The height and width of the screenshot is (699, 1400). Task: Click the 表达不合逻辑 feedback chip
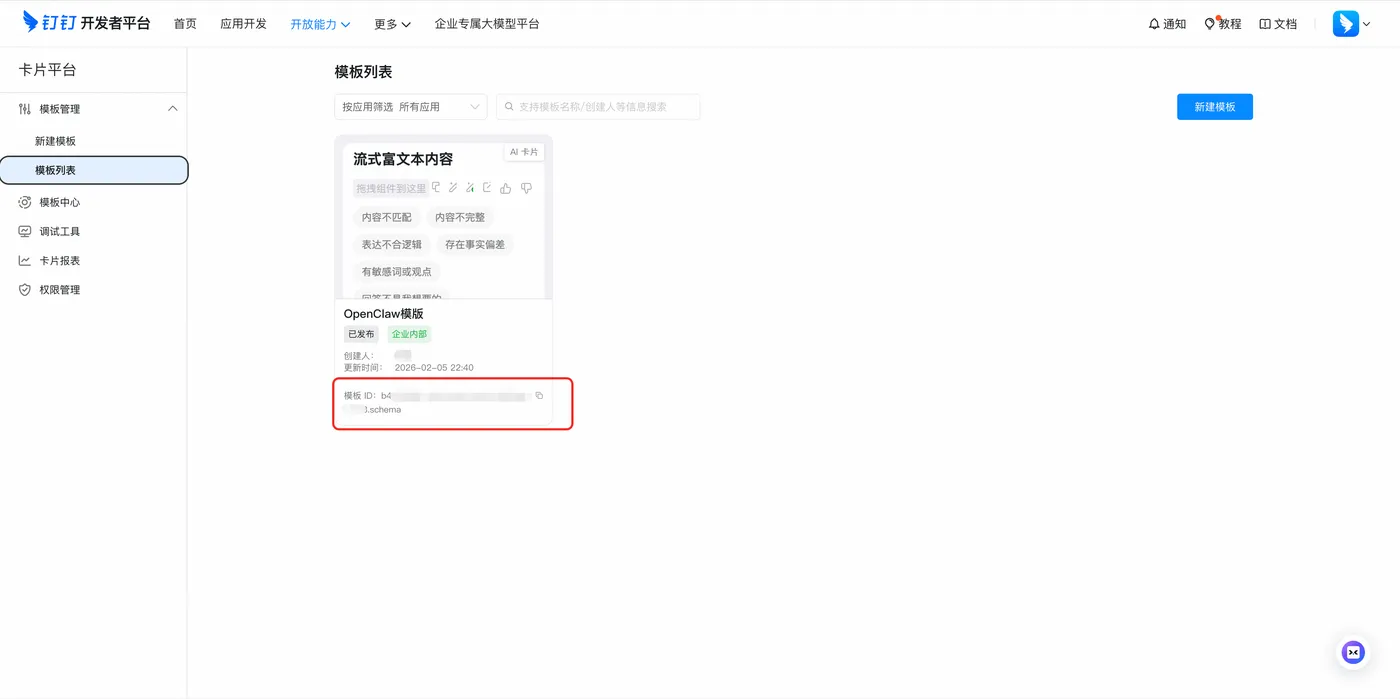click(x=392, y=244)
